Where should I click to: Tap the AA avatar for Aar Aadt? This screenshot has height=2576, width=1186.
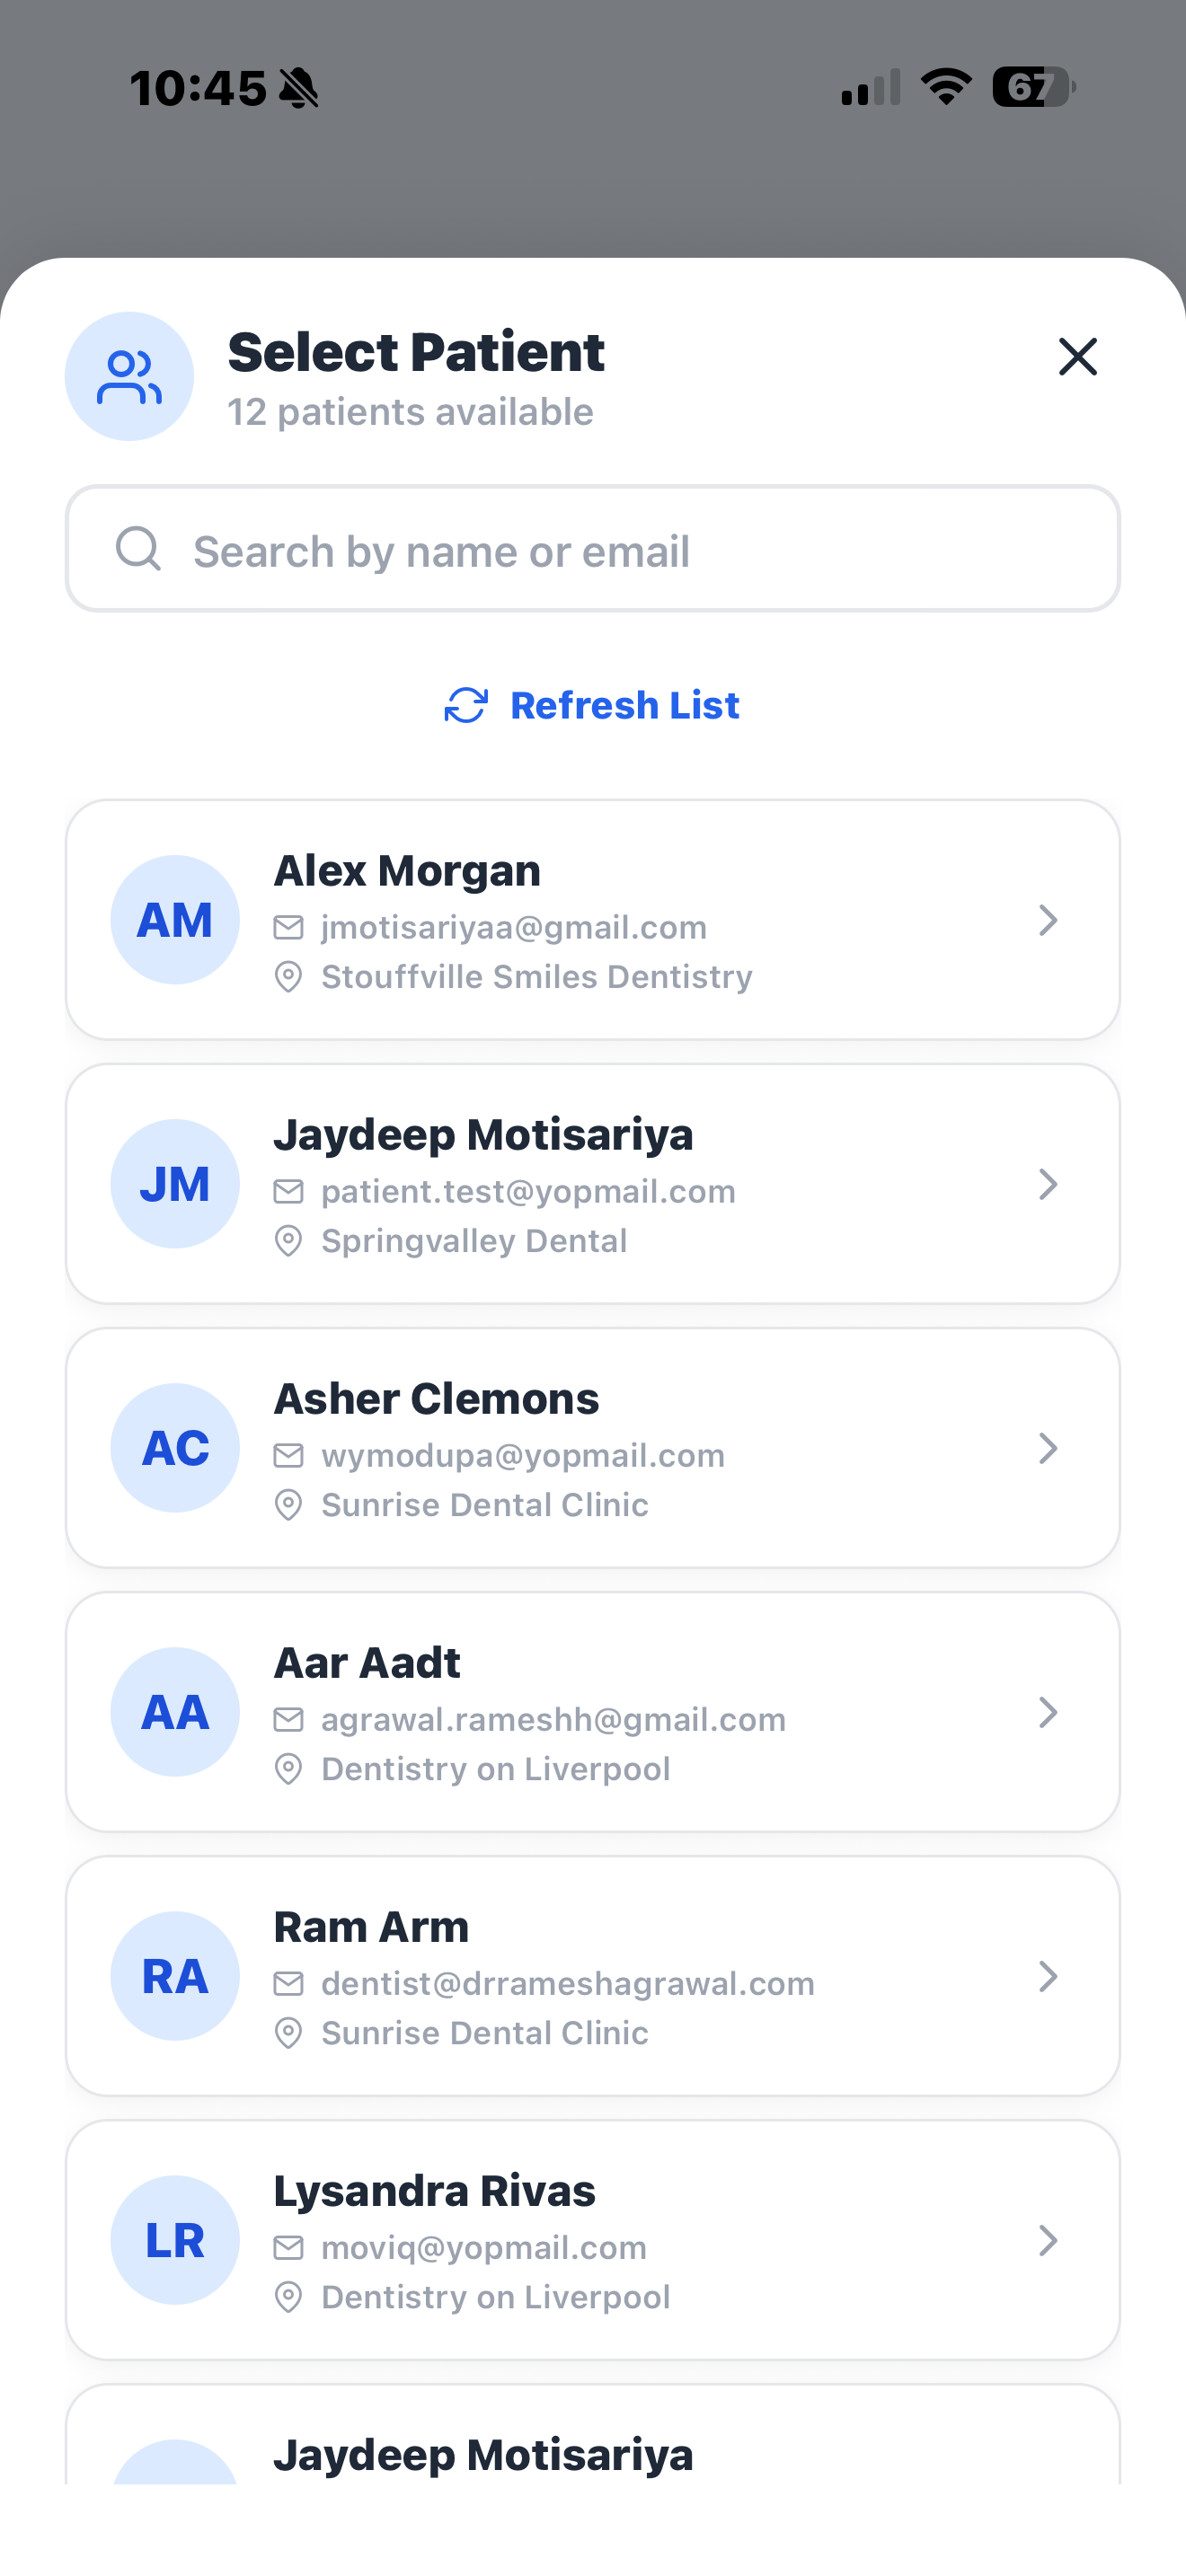pos(175,1712)
